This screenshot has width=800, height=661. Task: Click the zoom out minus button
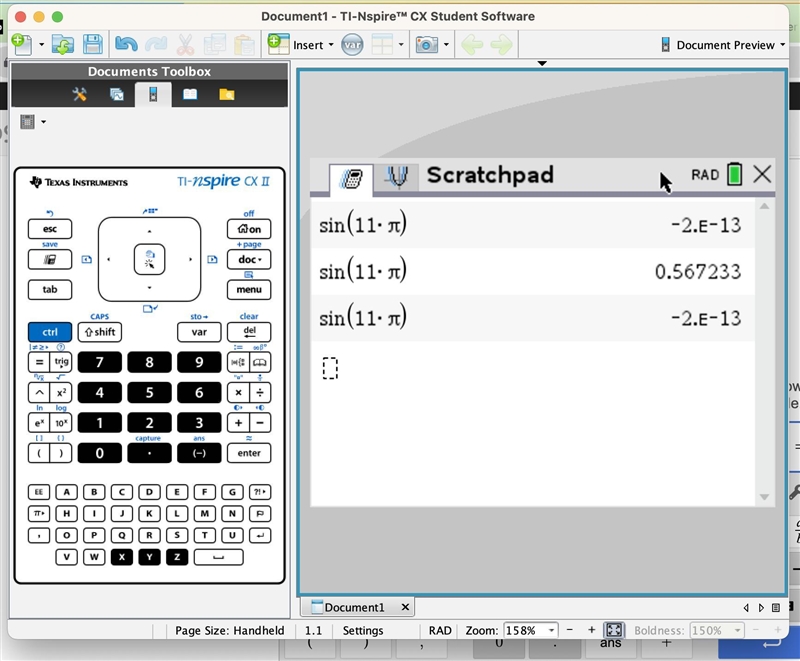[x=570, y=630]
